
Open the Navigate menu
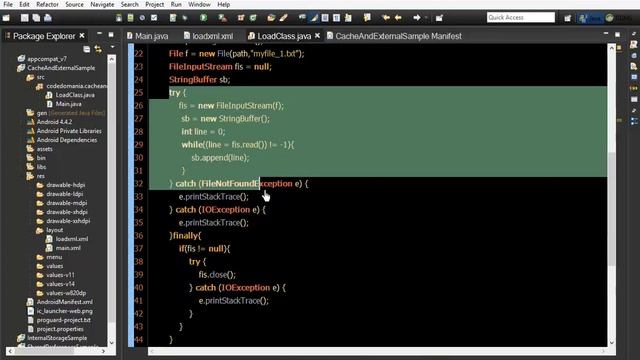click(x=102, y=4)
